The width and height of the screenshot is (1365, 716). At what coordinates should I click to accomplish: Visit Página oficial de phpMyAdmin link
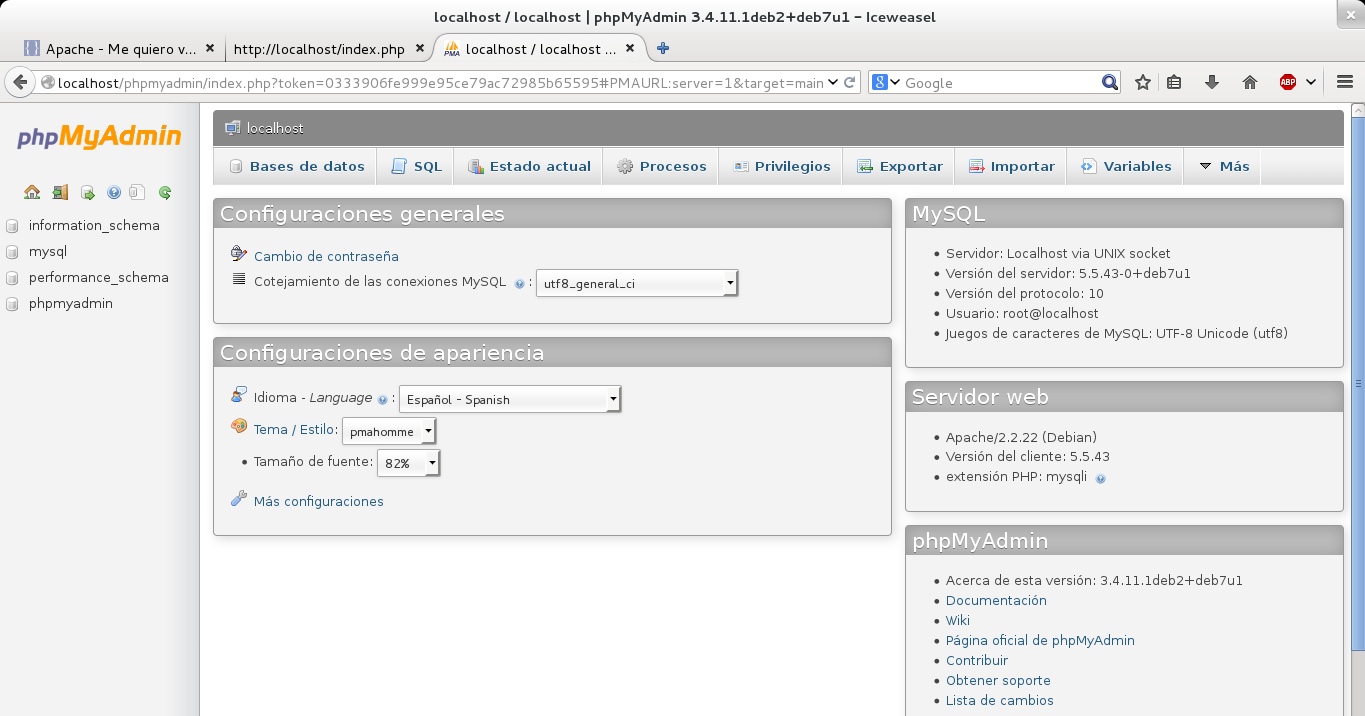click(x=1040, y=641)
